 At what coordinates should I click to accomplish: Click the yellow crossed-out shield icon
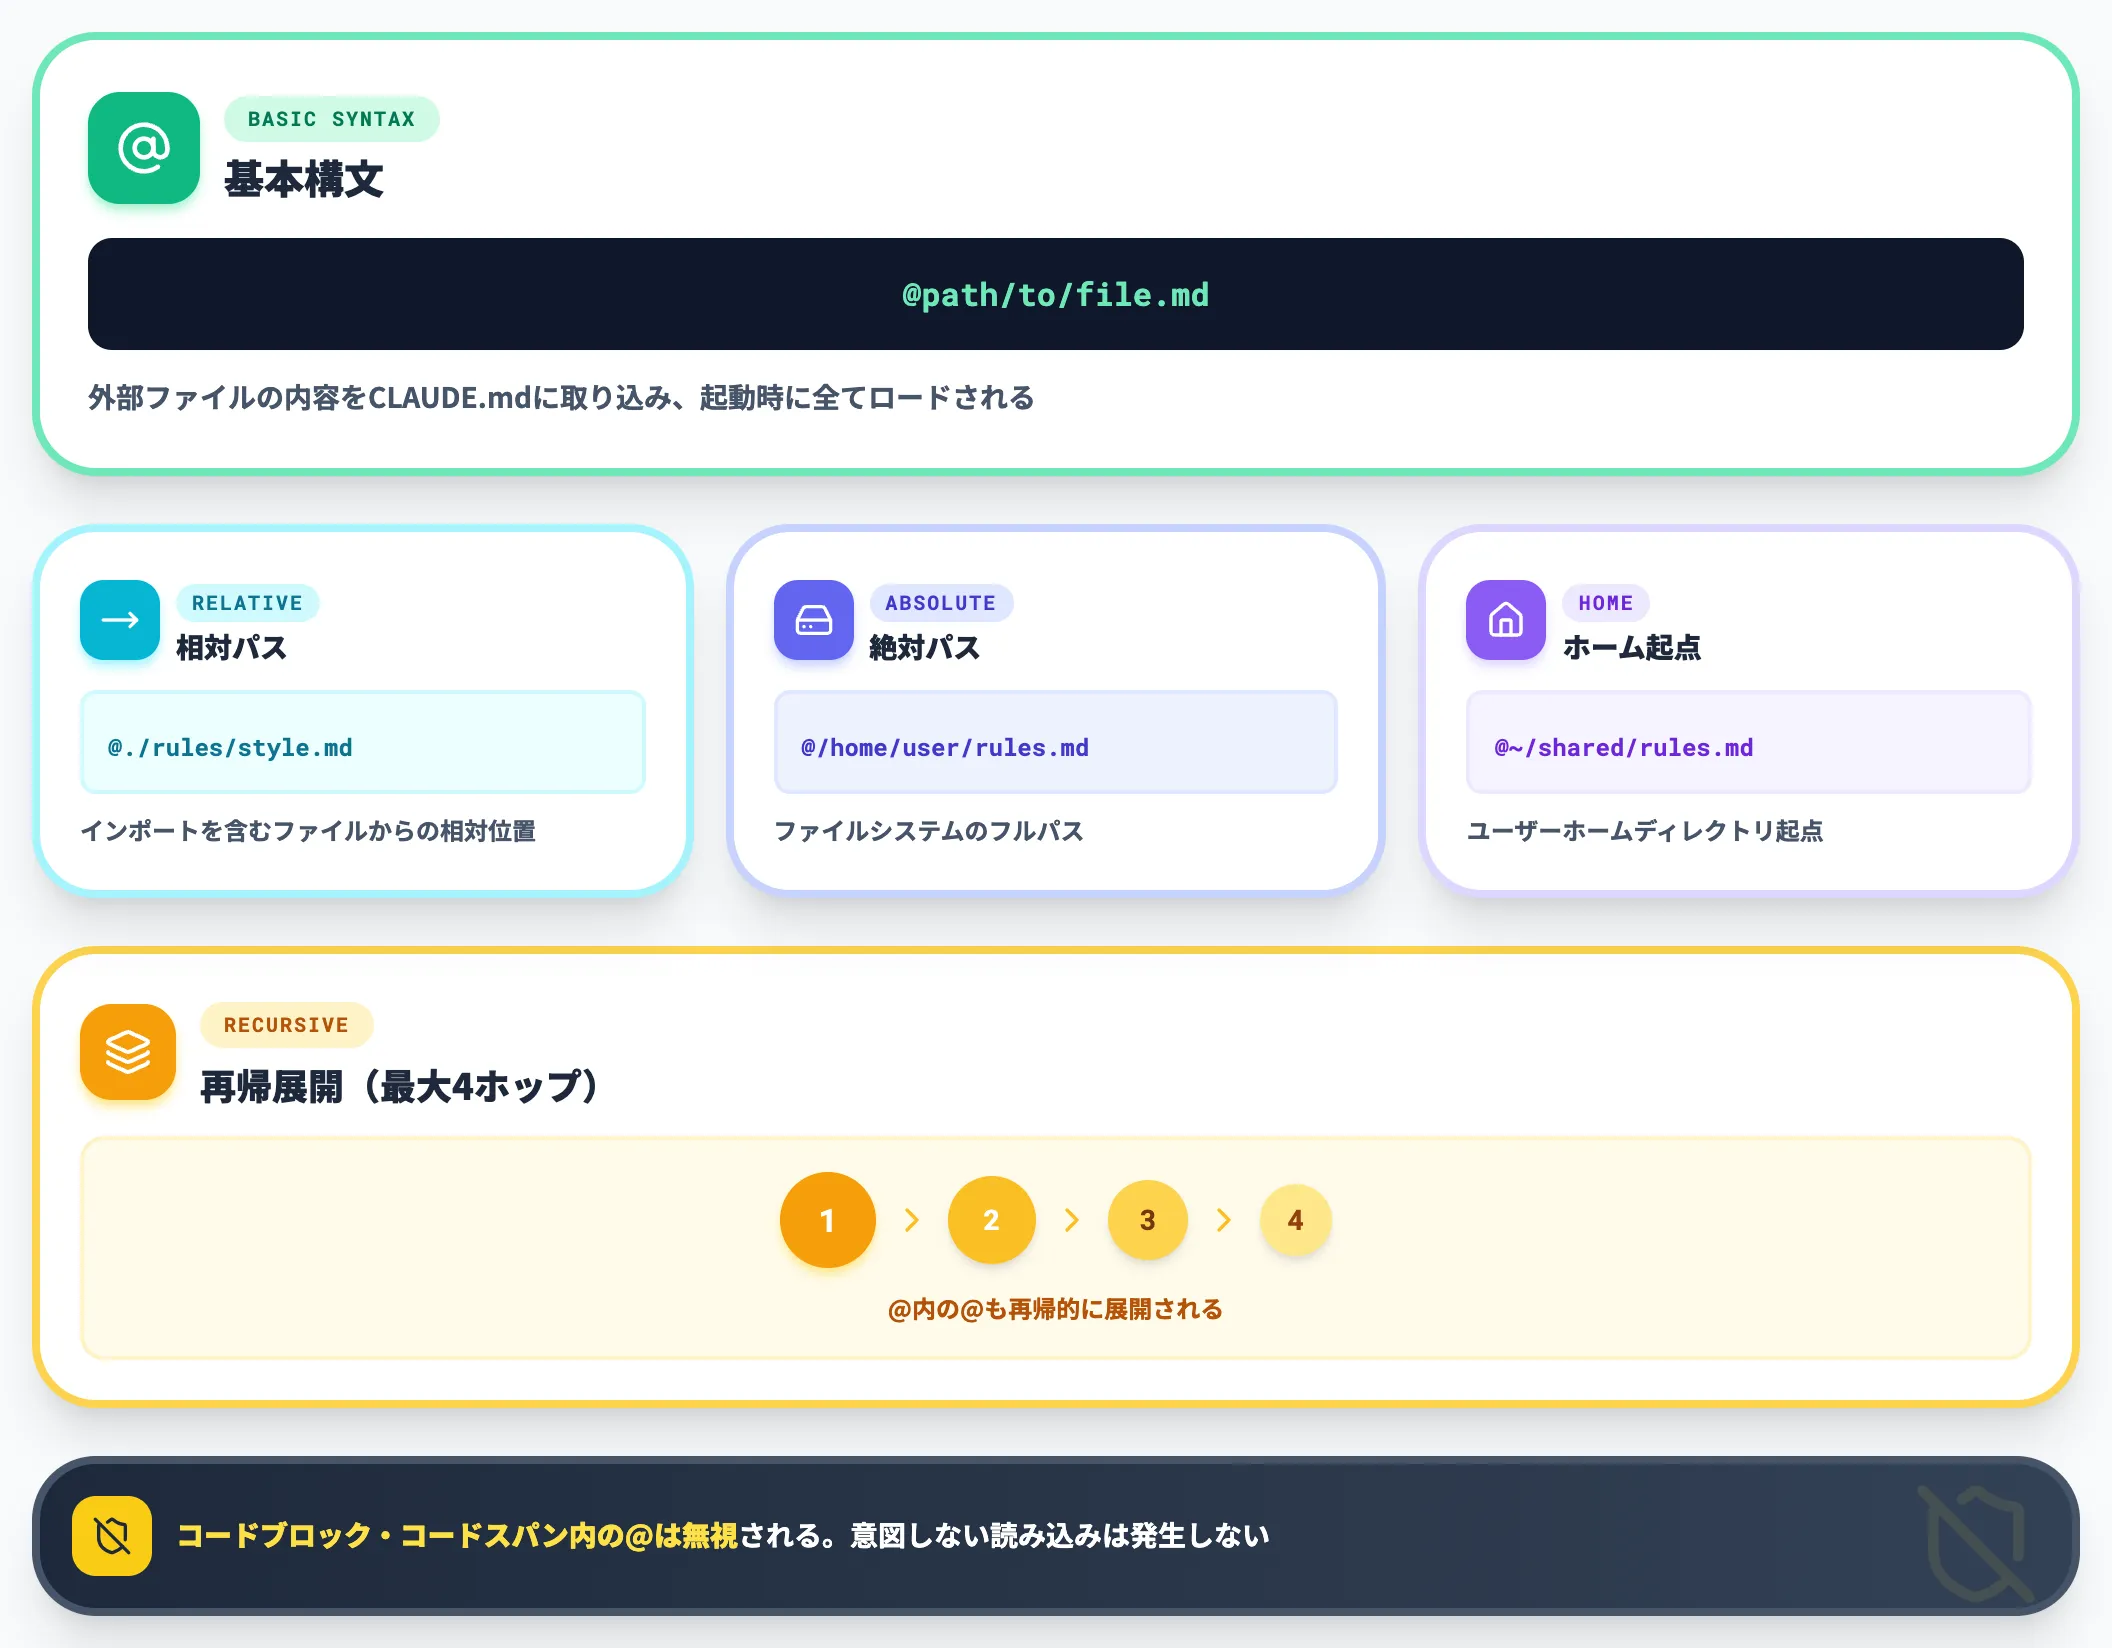(x=112, y=1536)
